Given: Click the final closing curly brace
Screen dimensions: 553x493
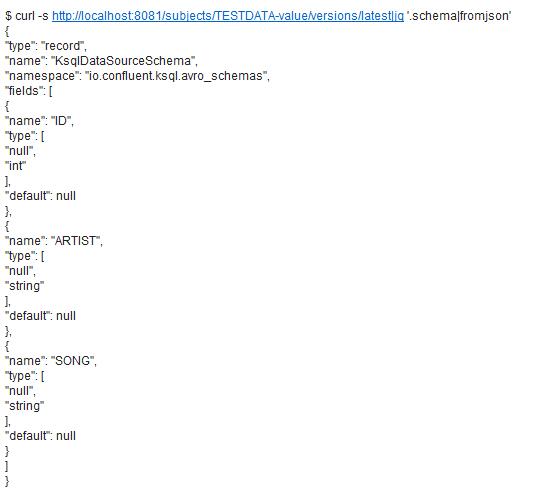Looking at the screenshot, I should (x=7, y=481).
